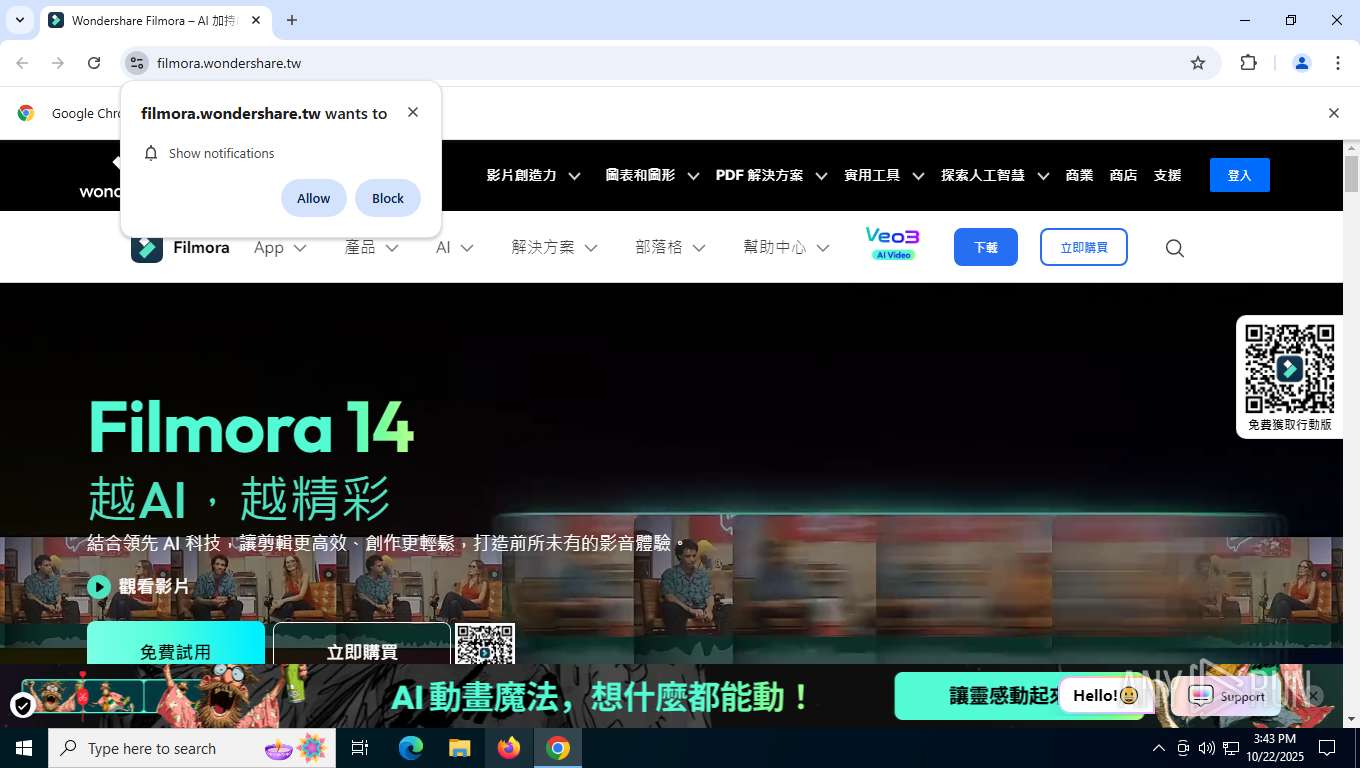Click the page scrollbar thumb
The height and width of the screenshot is (768, 1360).
[1351, 173]
